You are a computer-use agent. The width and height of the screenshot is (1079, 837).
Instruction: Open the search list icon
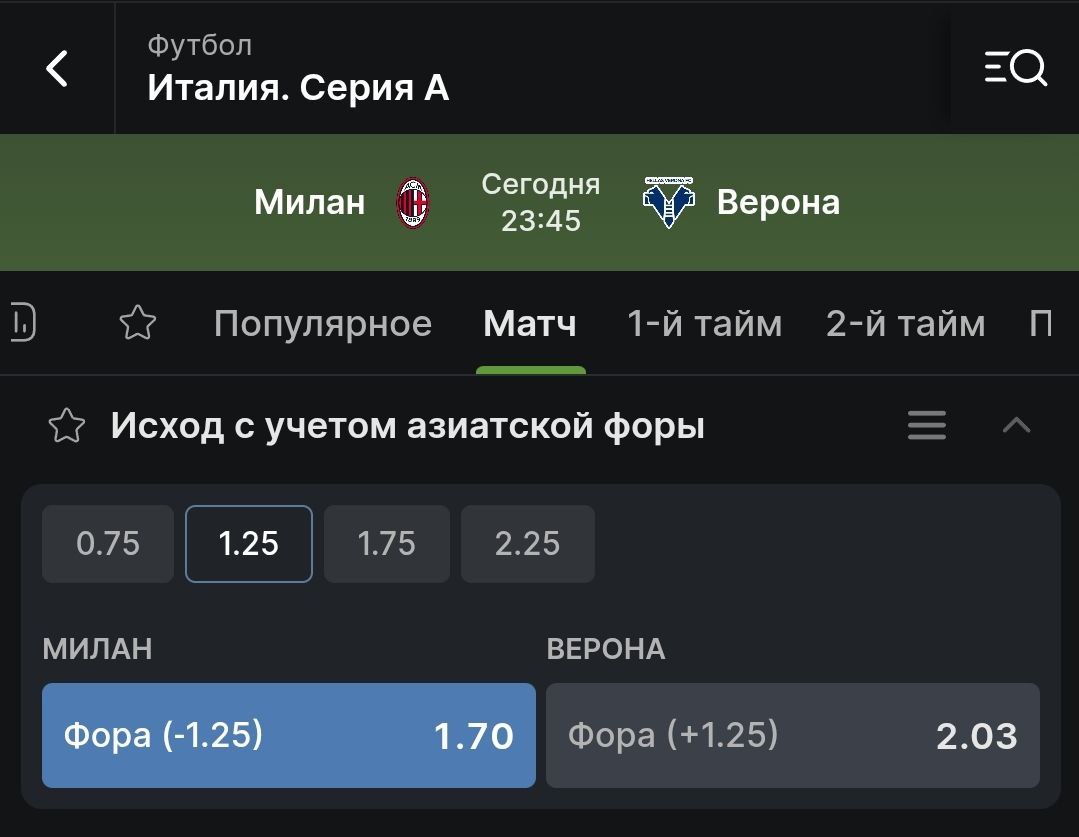pyautogui.click(x=1016, y=67)
